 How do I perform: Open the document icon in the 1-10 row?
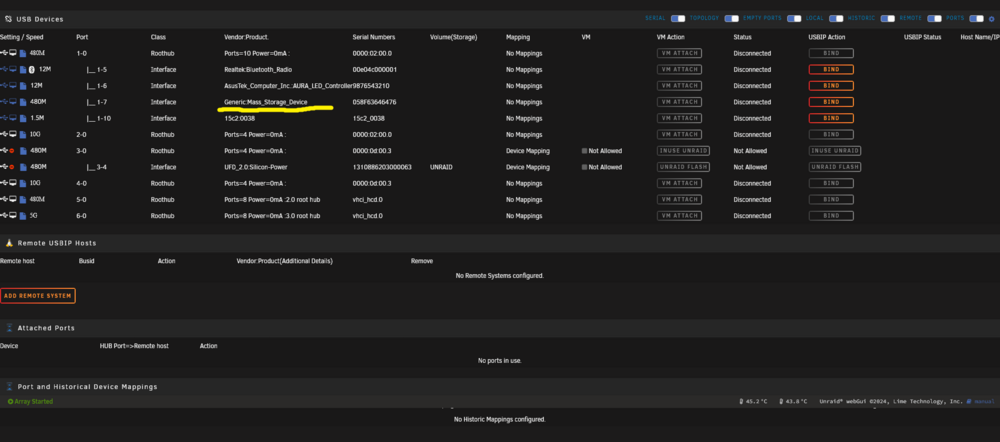23,119
